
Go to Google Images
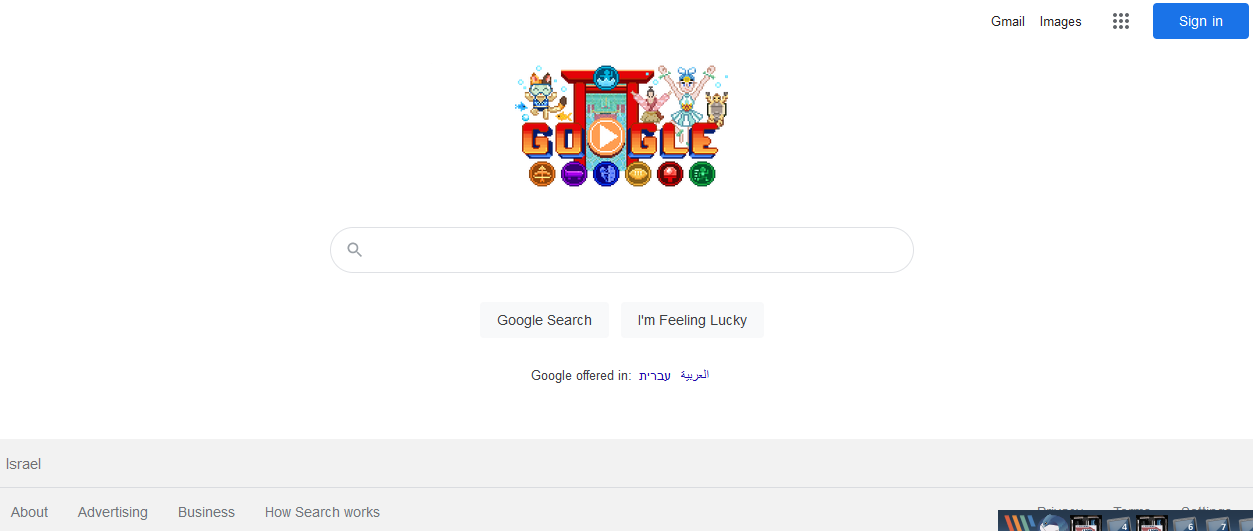(x=1060, y=21)
